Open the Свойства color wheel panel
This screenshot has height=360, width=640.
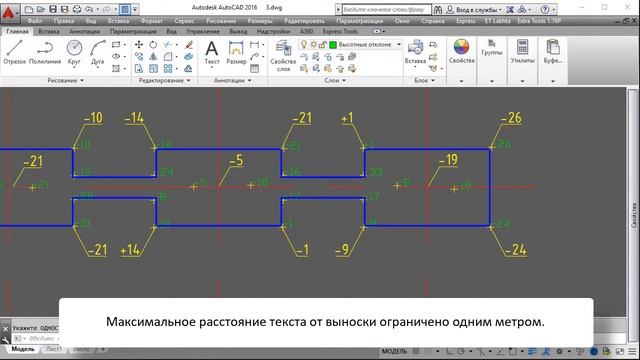461,51
